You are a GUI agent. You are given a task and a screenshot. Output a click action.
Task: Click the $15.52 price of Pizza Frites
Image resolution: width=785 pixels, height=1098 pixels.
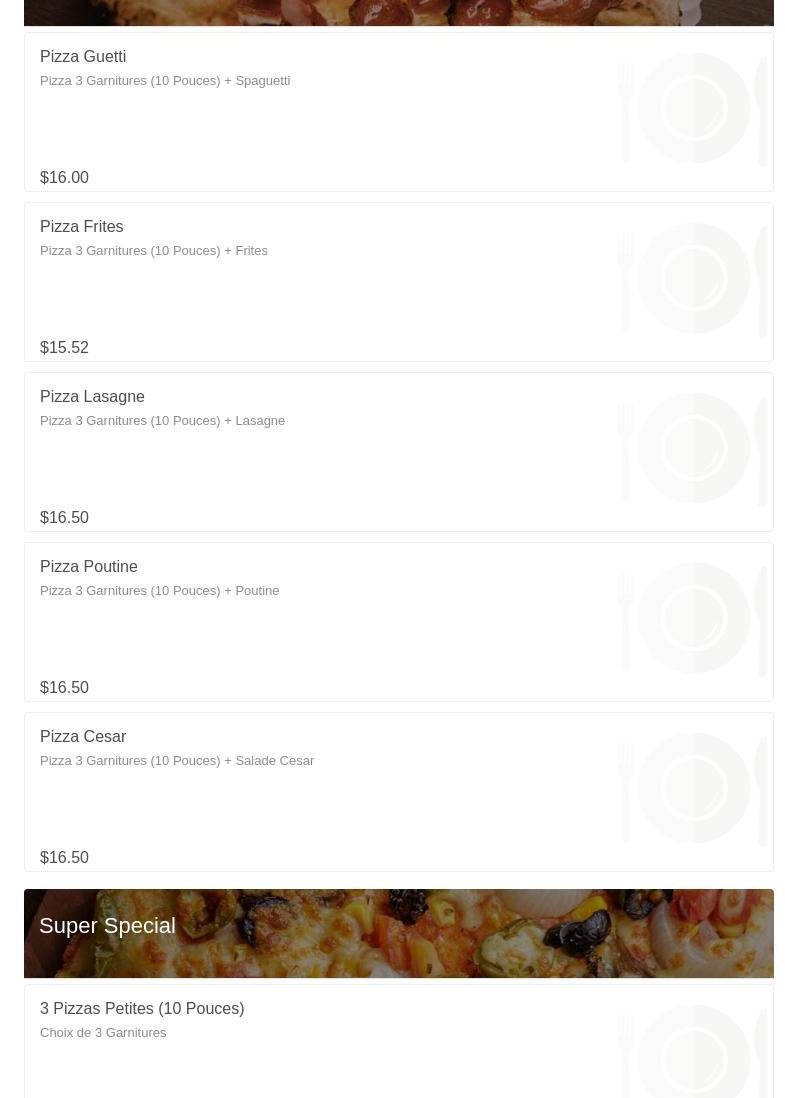64,348
